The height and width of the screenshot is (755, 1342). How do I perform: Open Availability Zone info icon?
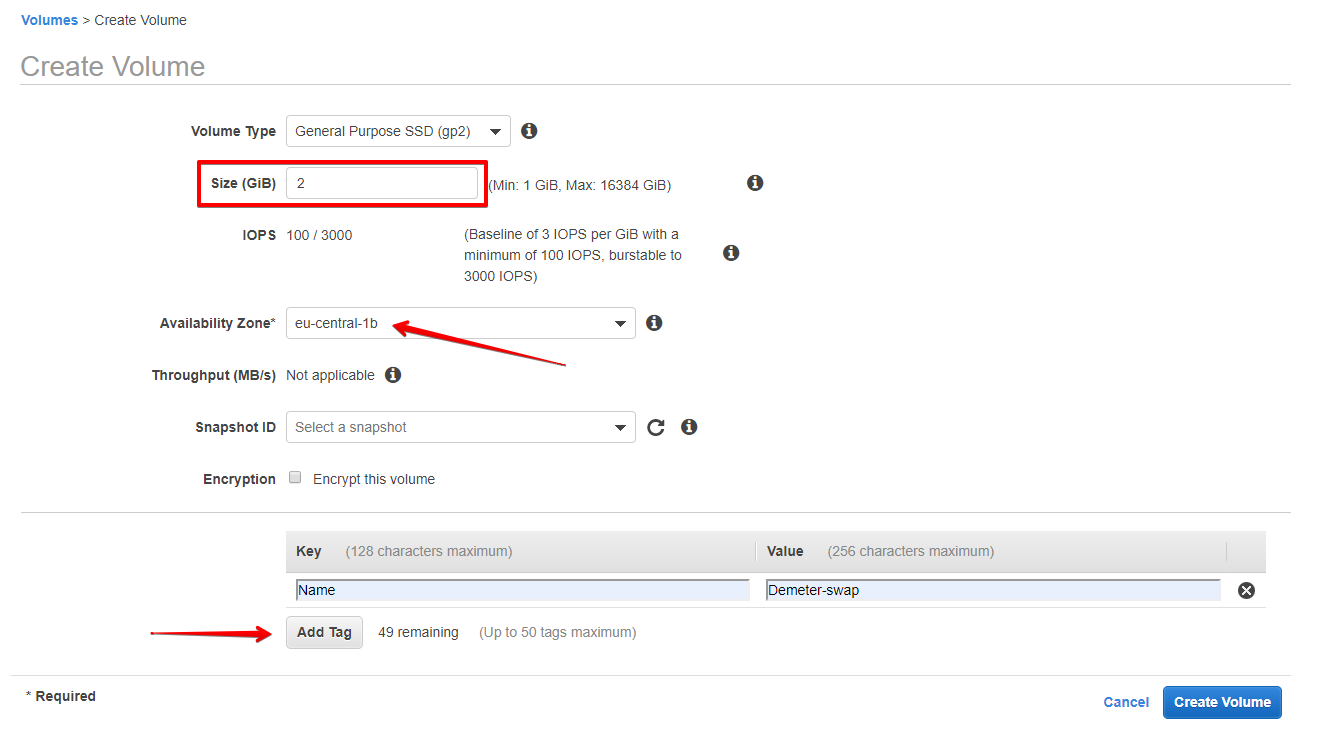click(654, 323)
